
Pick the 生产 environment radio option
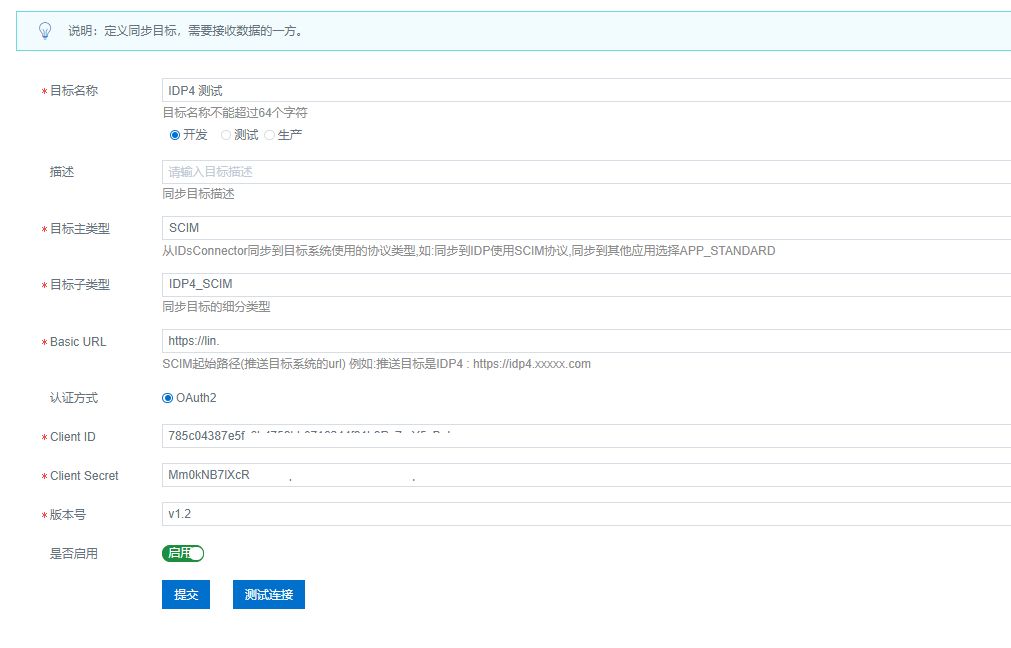269,135
